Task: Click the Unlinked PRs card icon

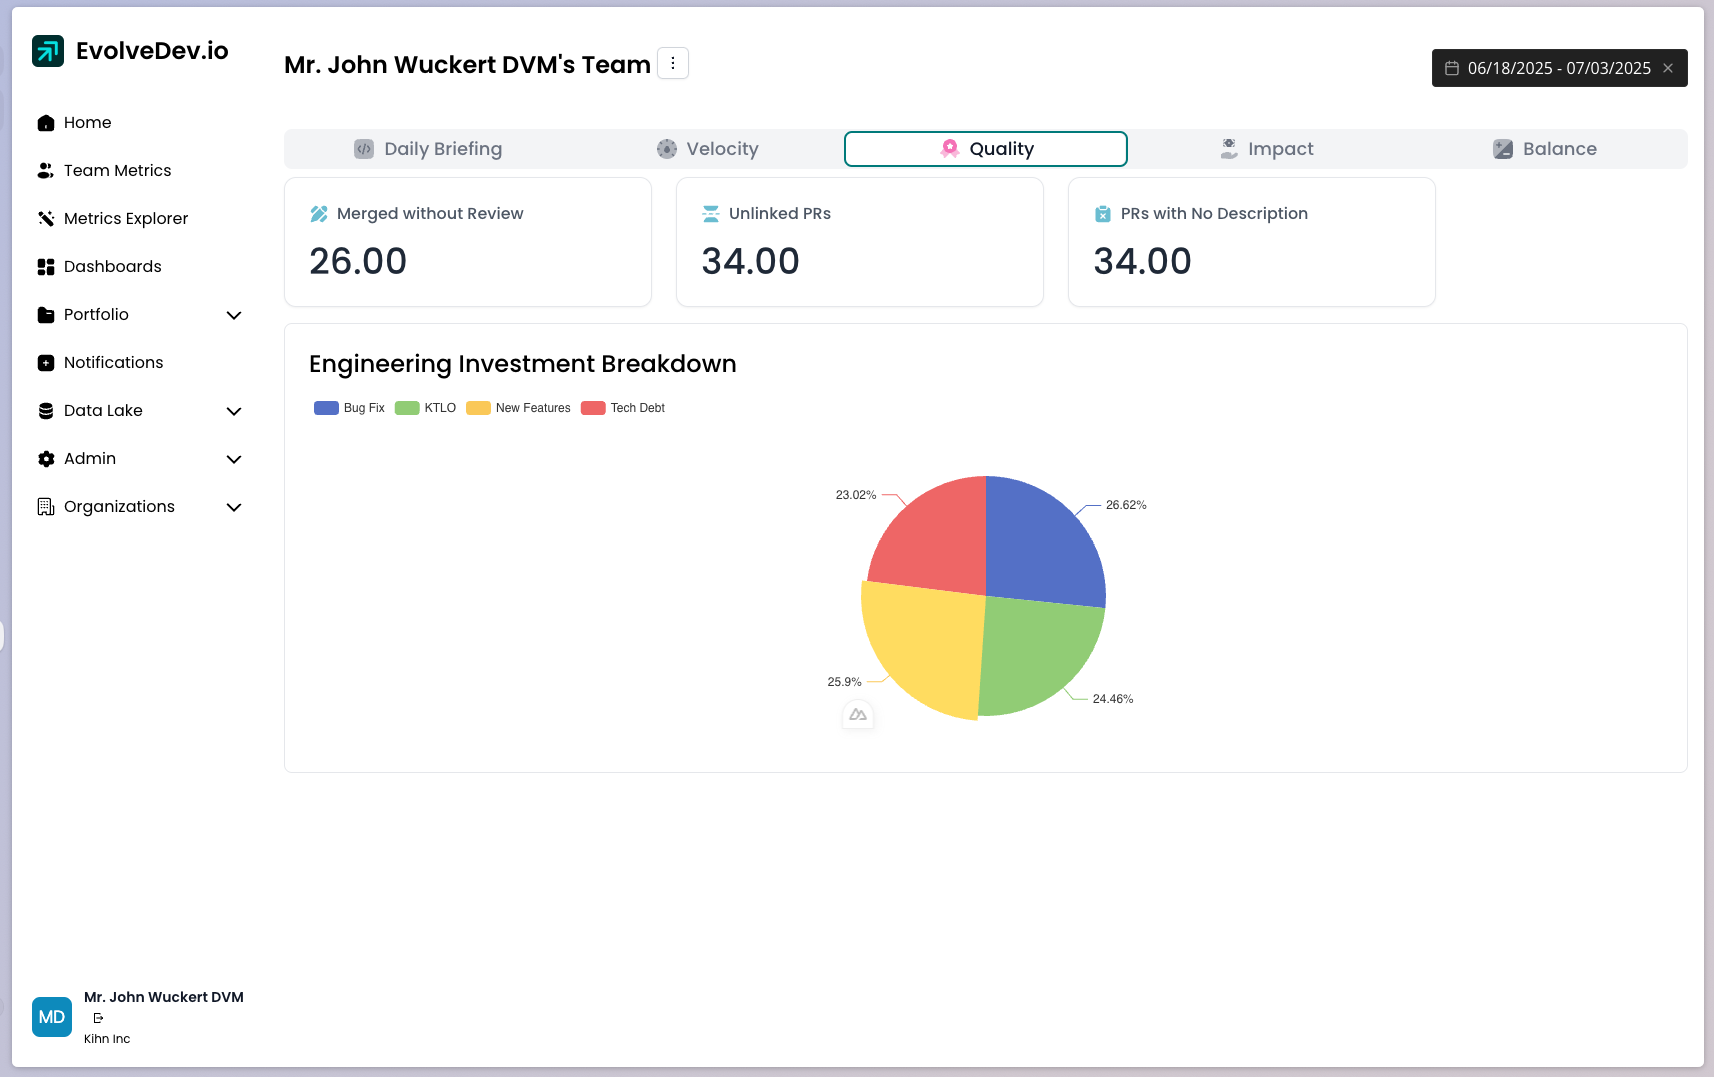Action: 711,214
